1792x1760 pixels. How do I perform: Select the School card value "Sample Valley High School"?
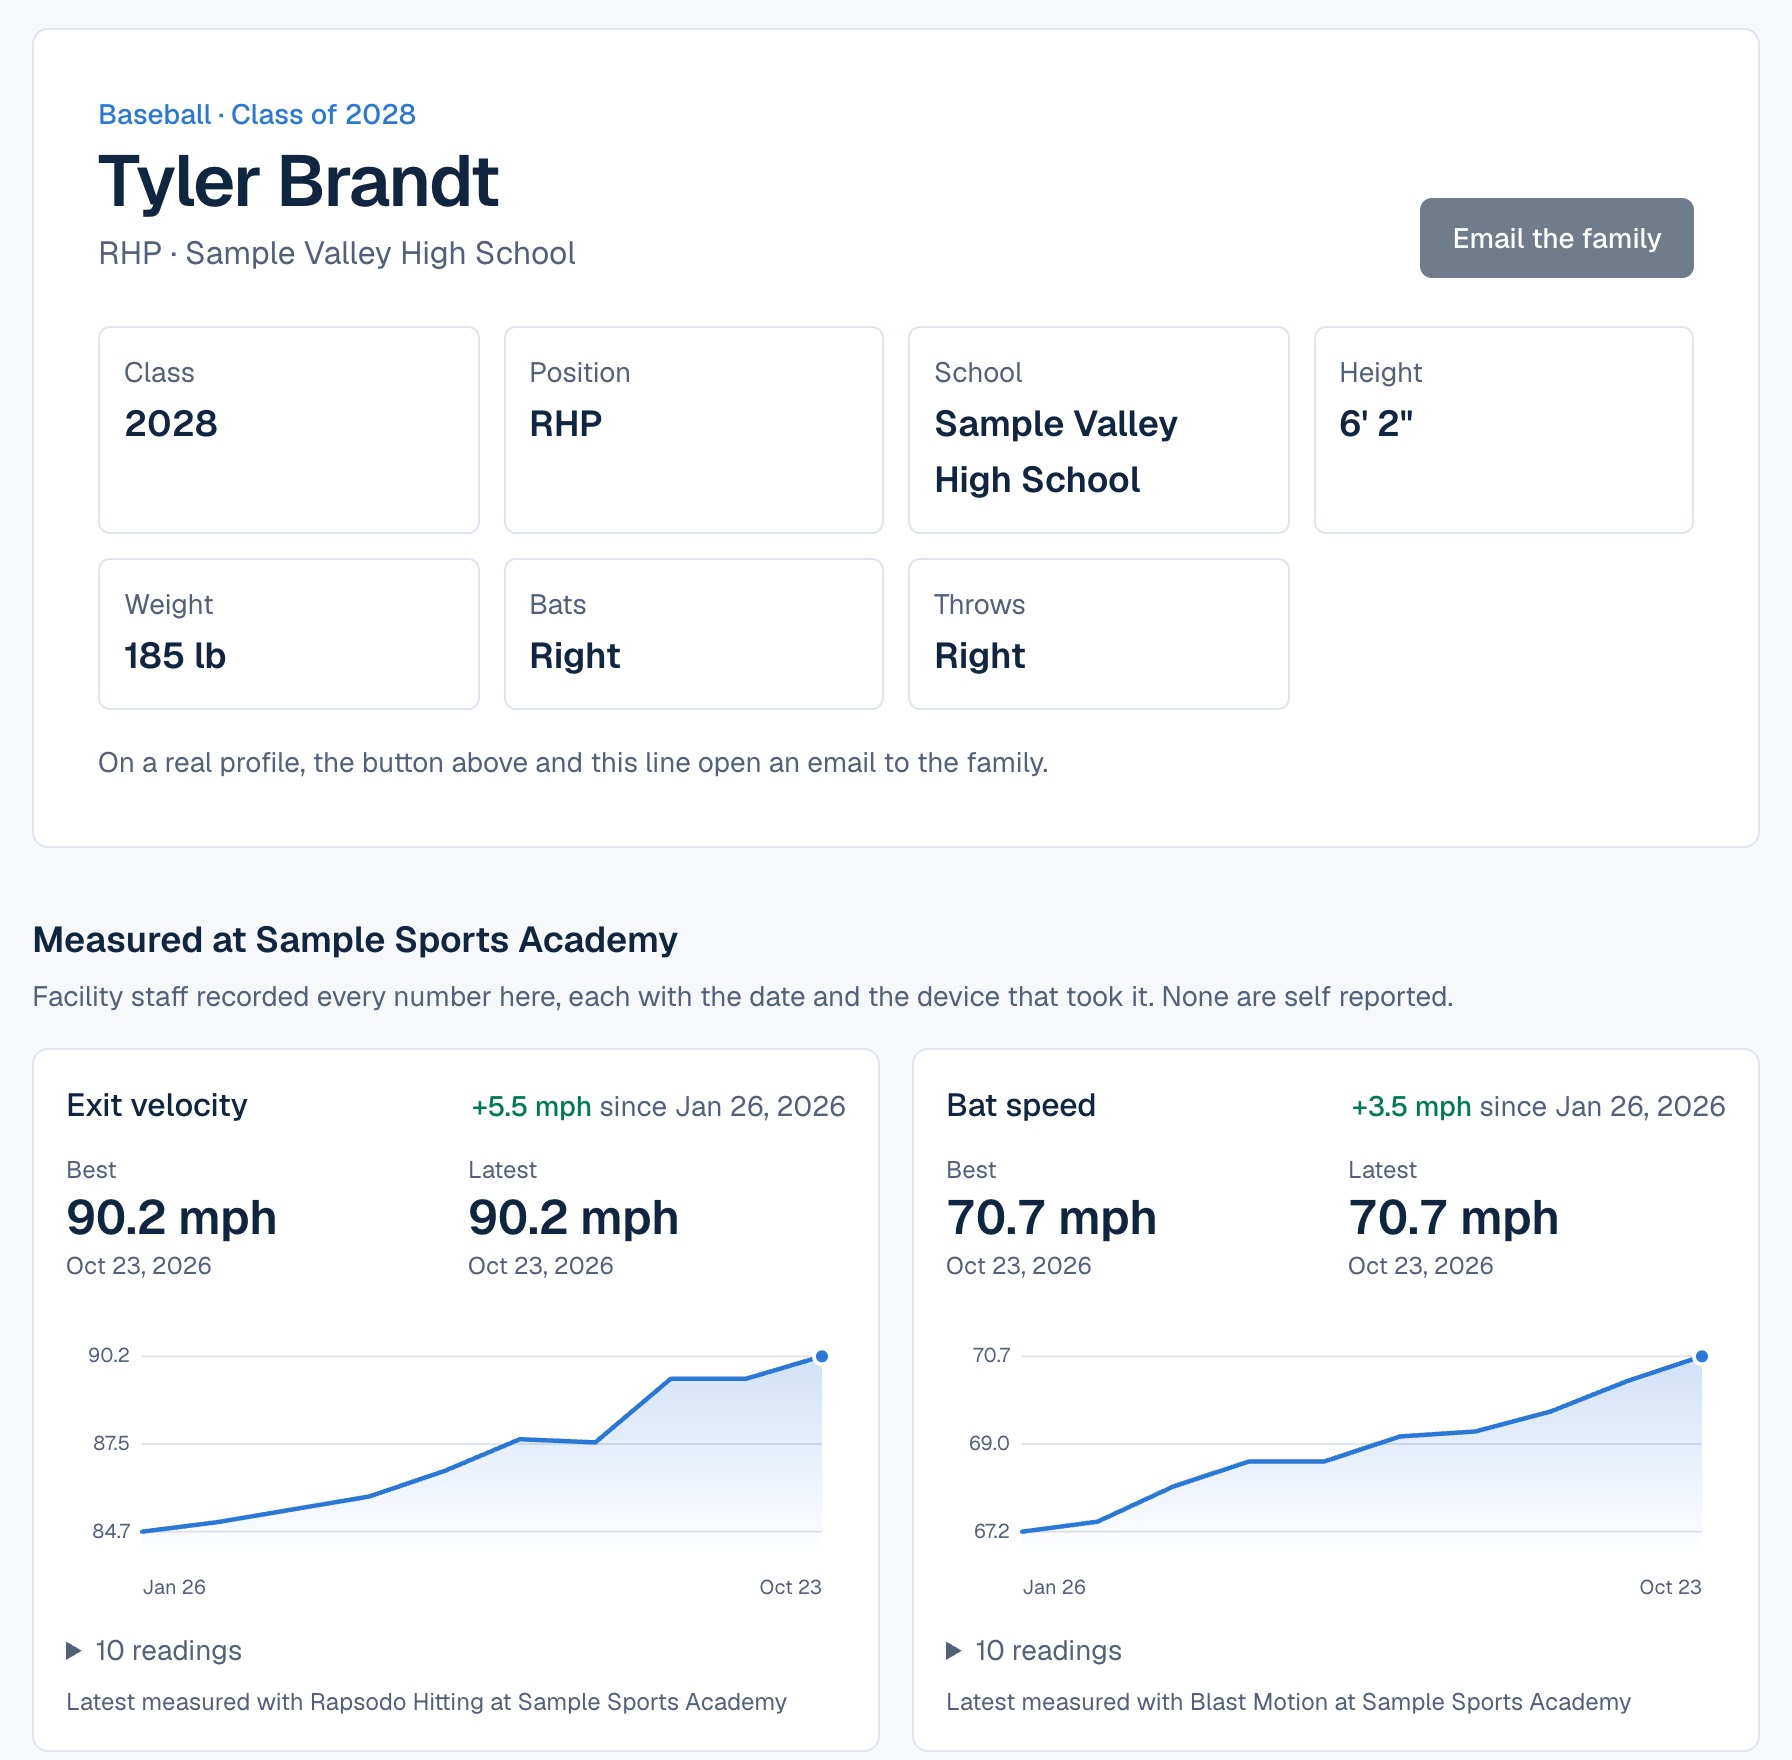point(1056,452)
